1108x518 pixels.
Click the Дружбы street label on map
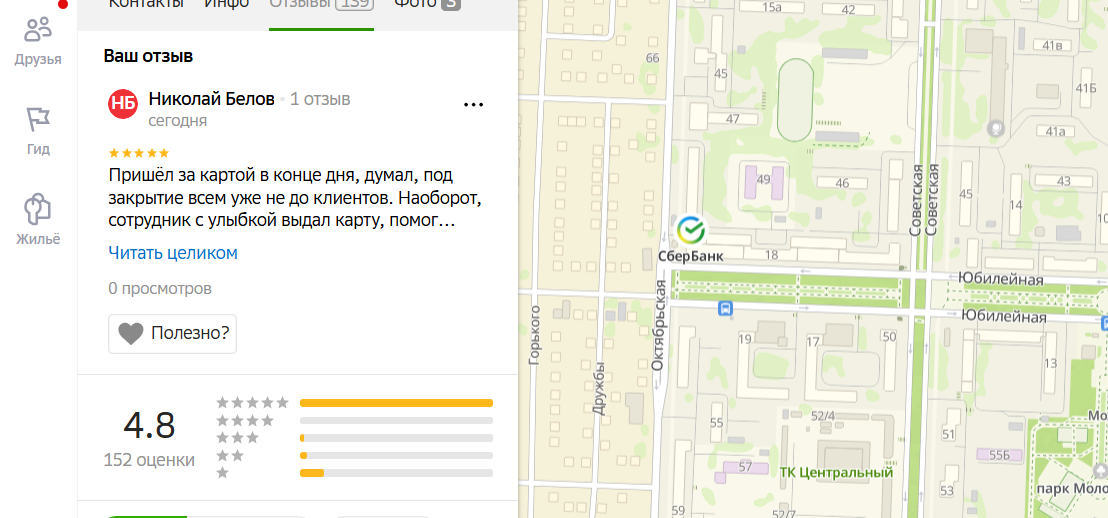[x=600, y=388]
